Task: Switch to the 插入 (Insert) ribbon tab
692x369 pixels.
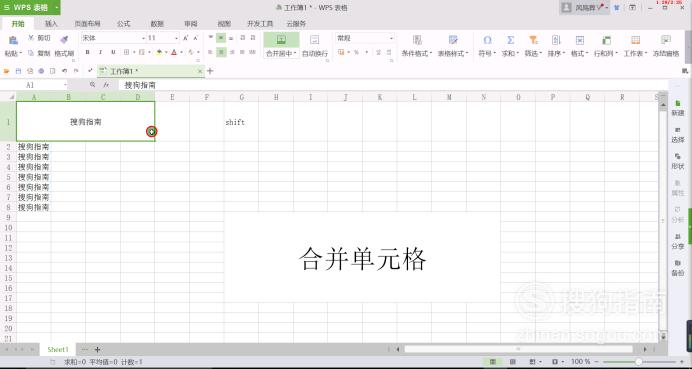Action: tap(51, 24)
